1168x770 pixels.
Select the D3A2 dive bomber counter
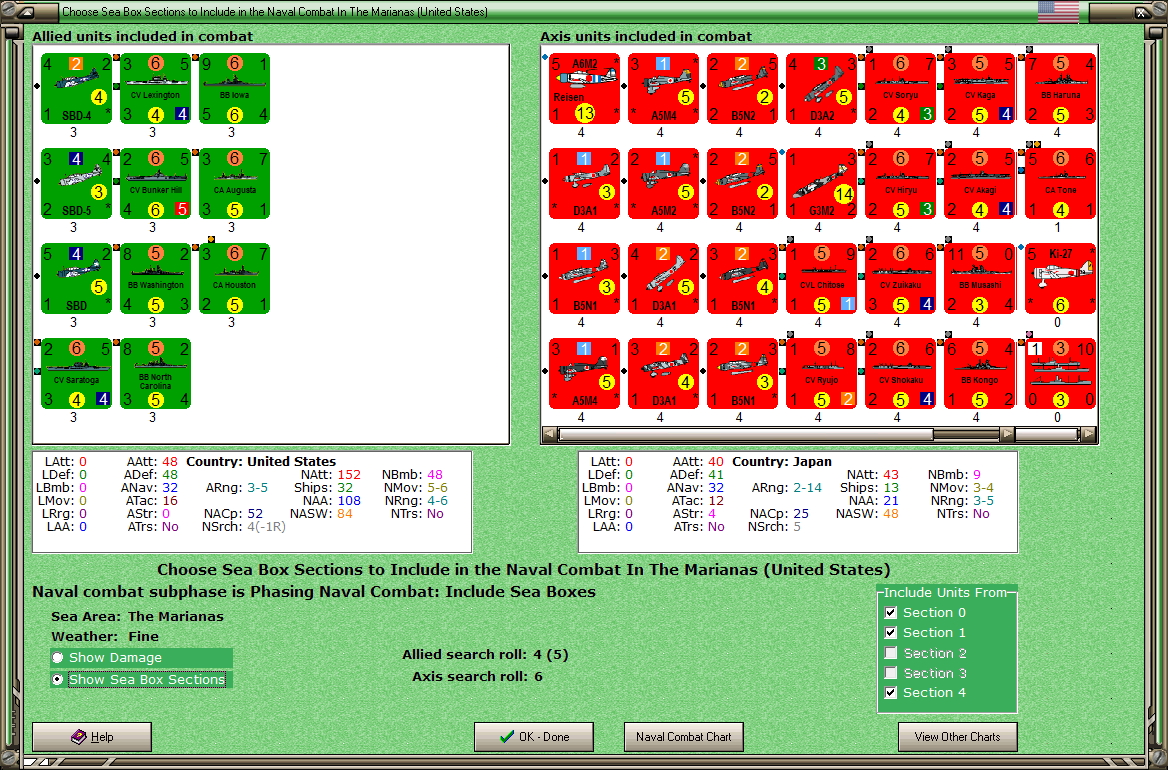point(822,89)
